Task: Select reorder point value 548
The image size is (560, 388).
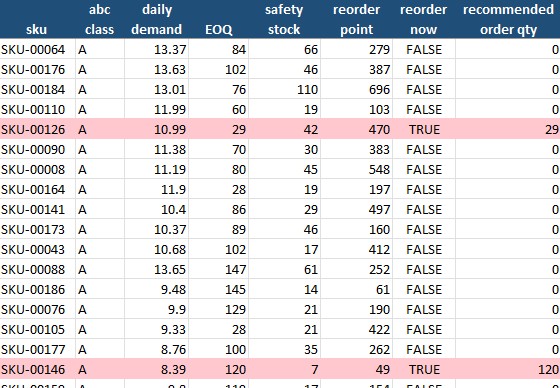Action: 356,169
